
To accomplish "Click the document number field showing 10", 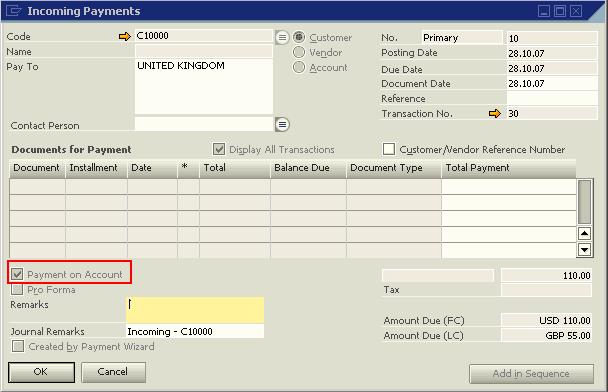I will (x=552, y=38).
